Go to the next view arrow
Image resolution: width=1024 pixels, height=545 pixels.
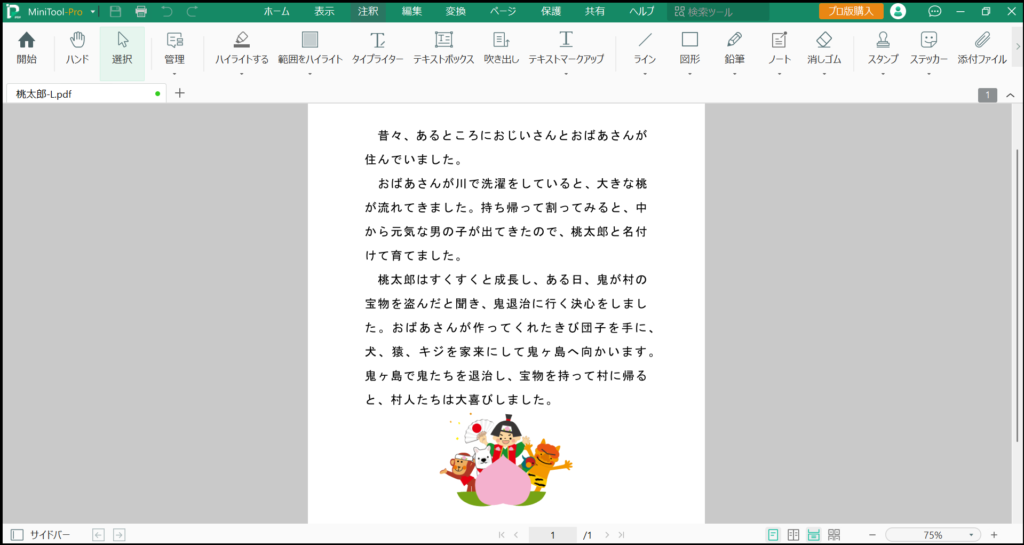point(119,535)
